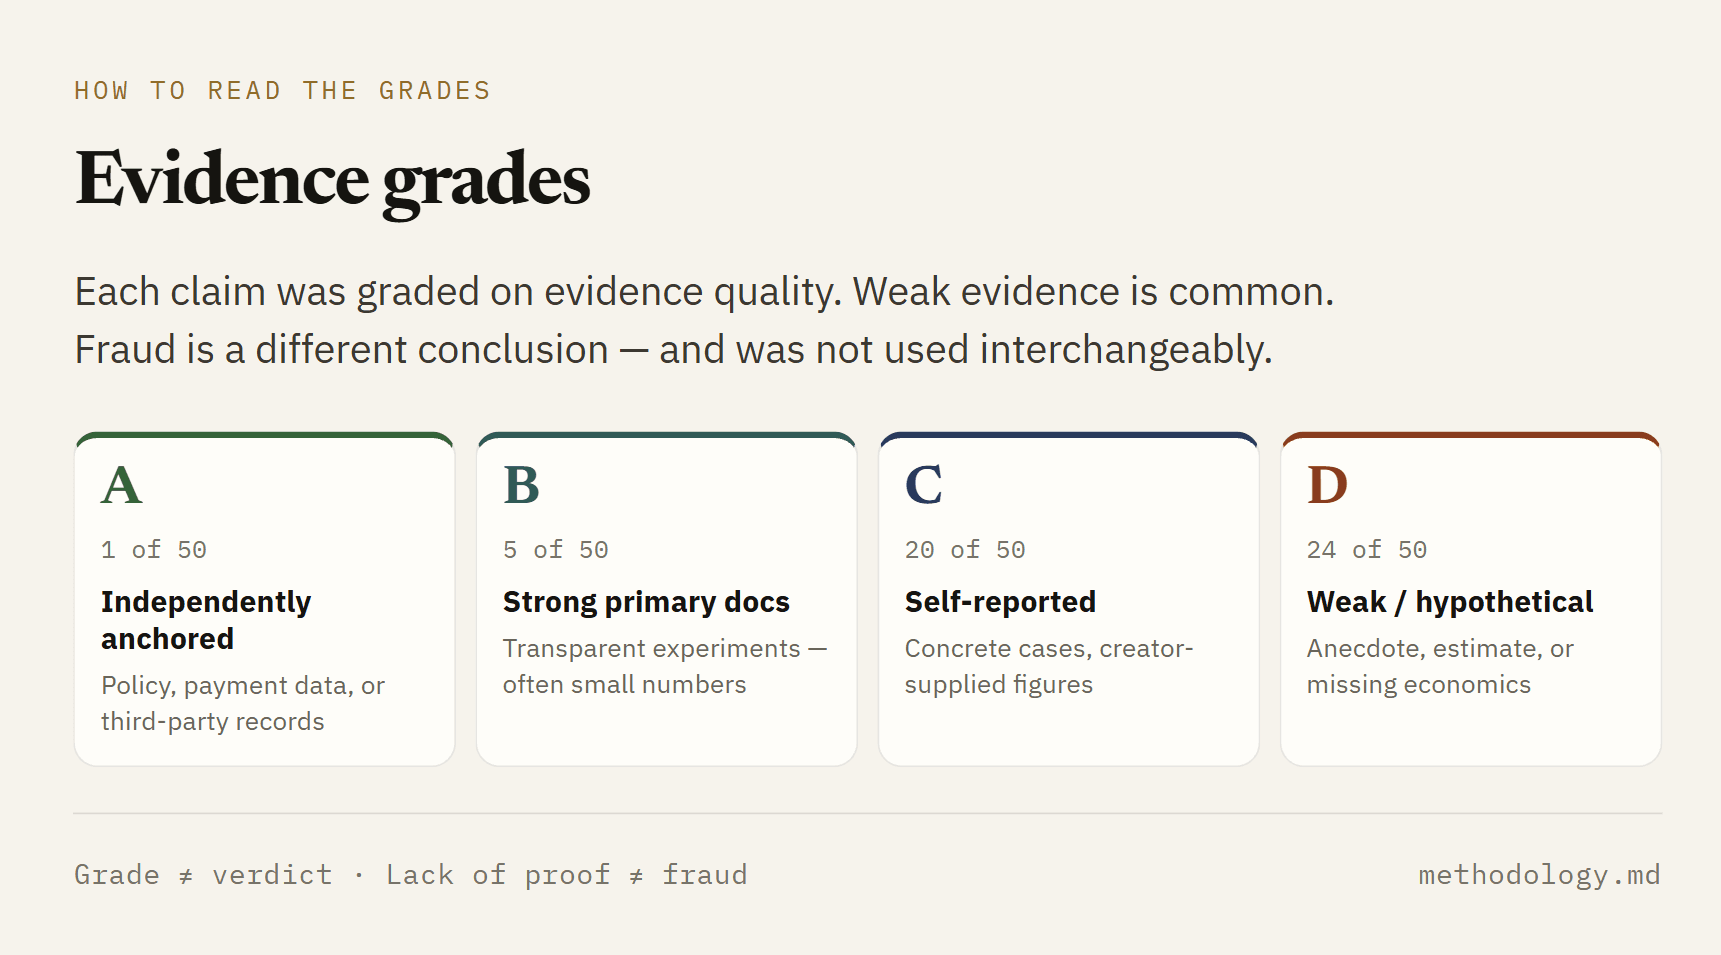Select the Independently anchored card title
1721x955 pixels.
click(206, 620)
